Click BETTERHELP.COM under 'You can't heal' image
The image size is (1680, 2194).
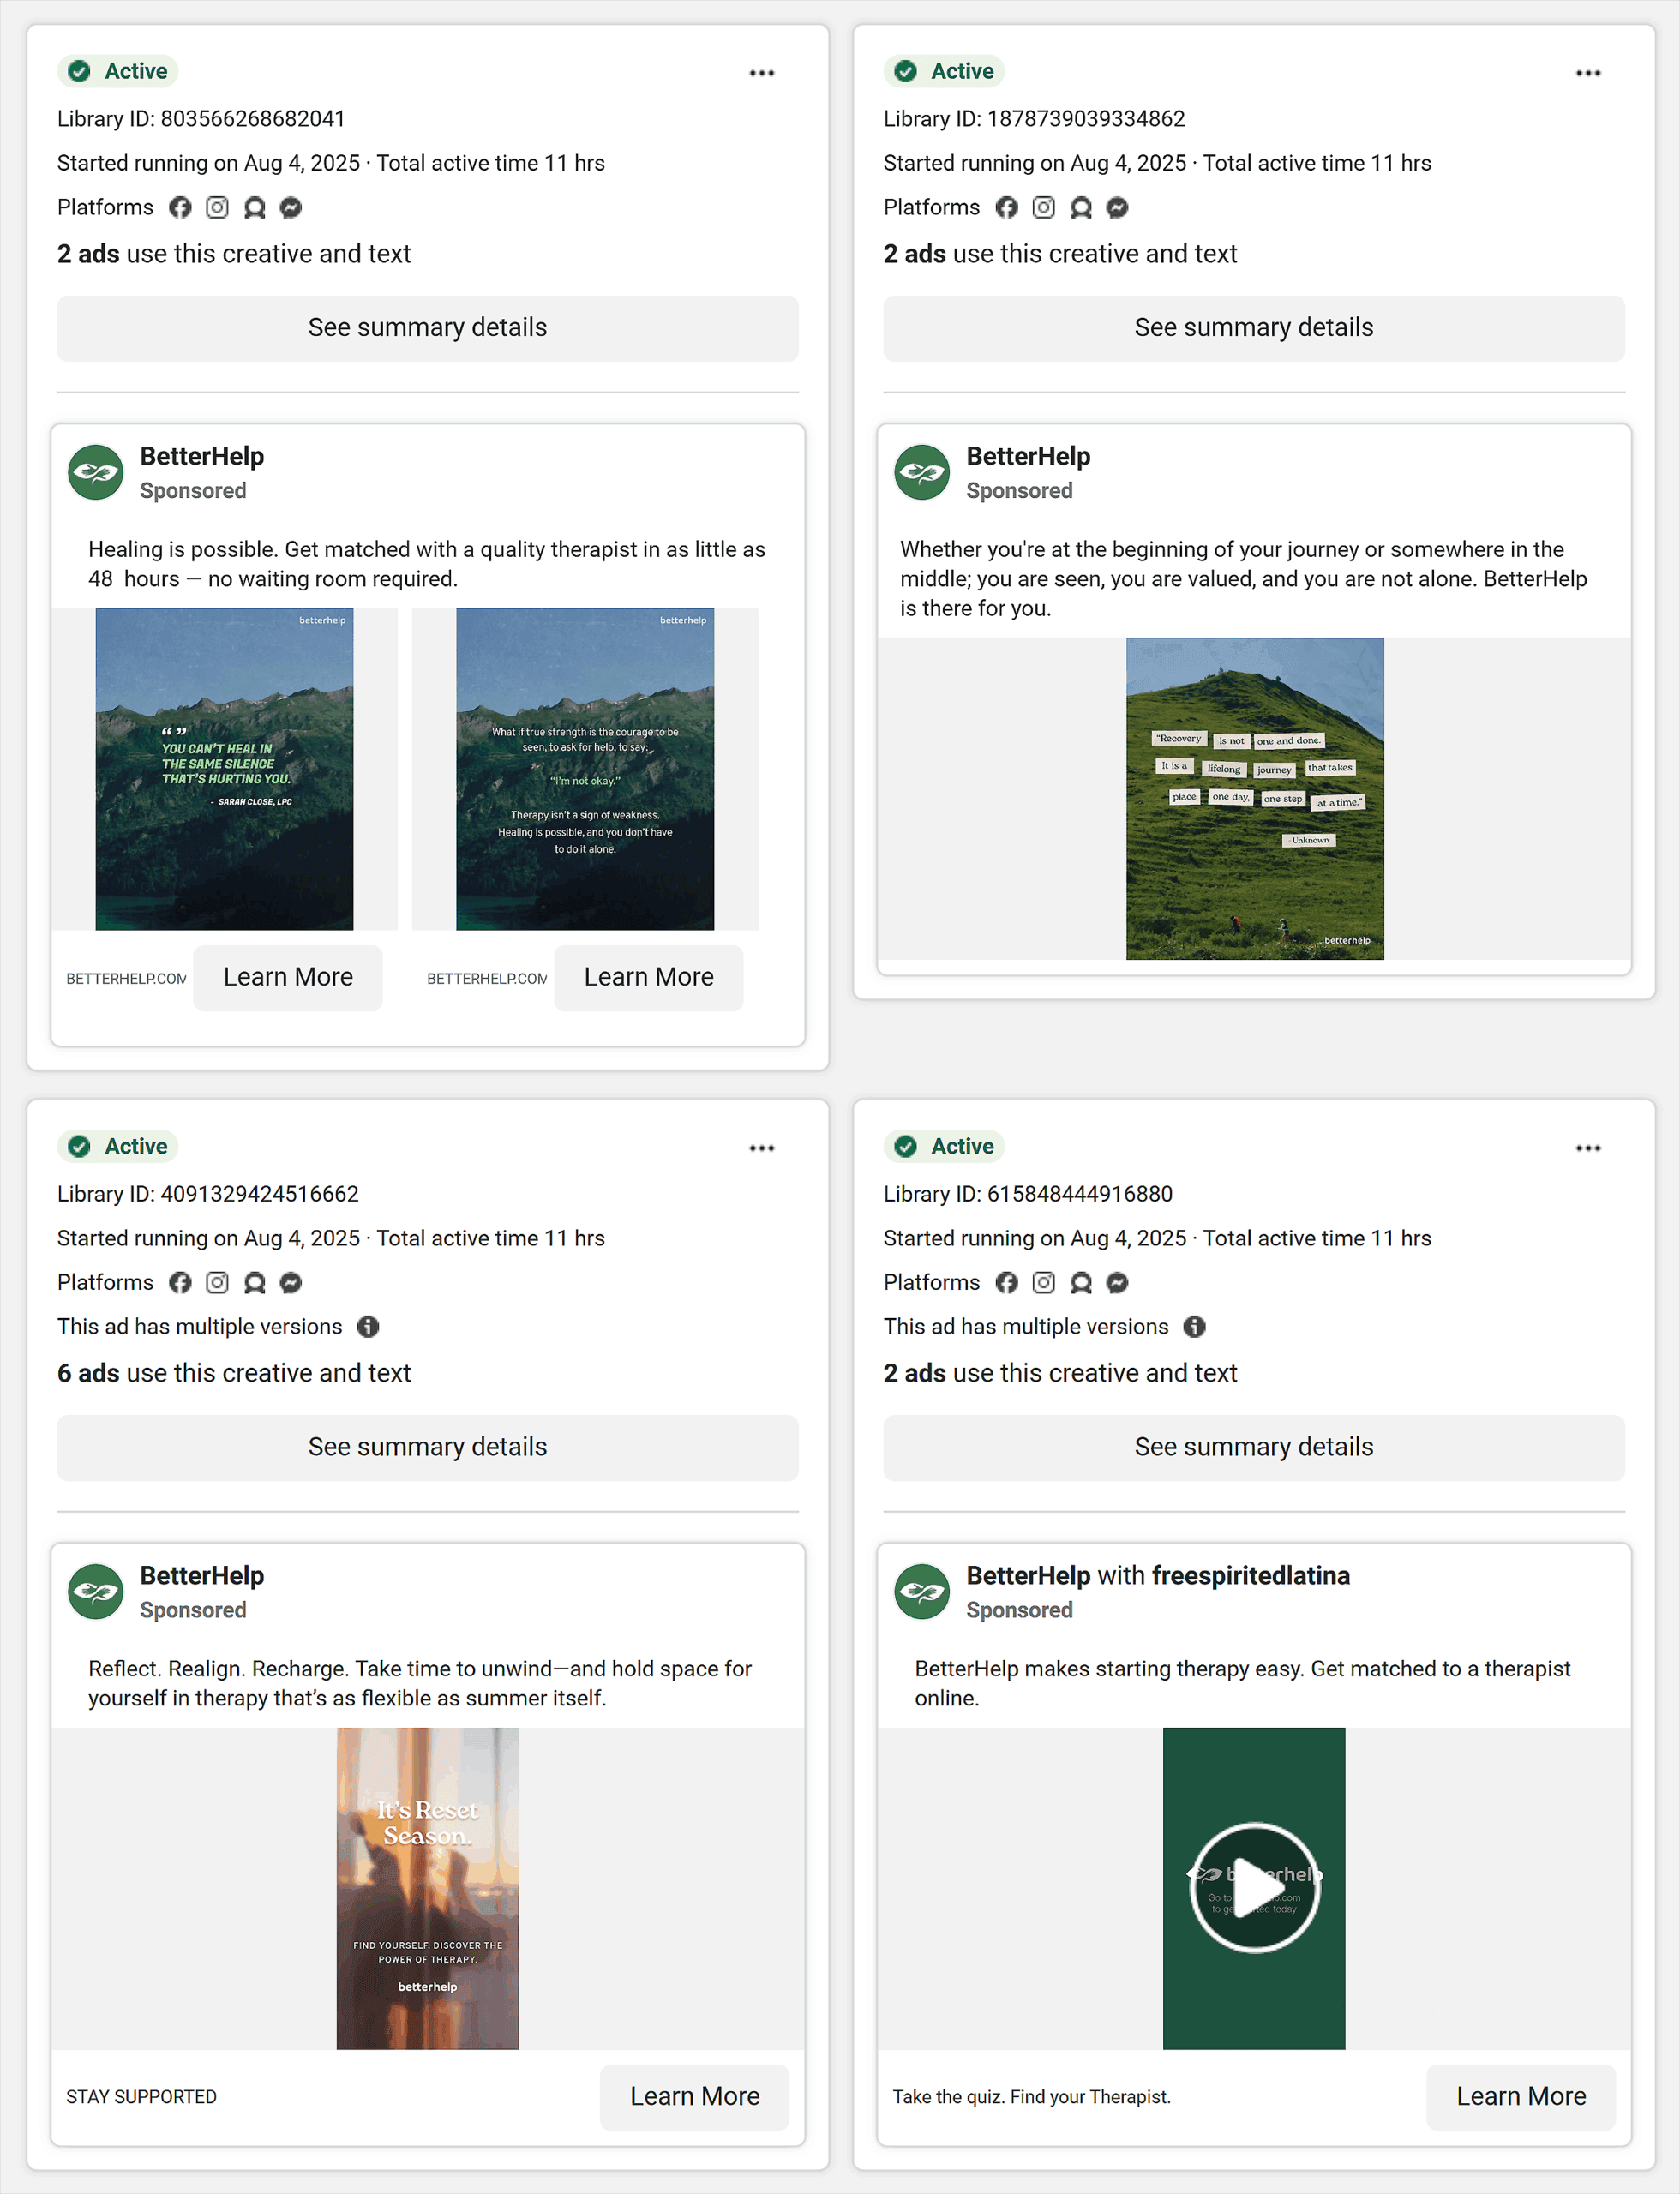126,978
